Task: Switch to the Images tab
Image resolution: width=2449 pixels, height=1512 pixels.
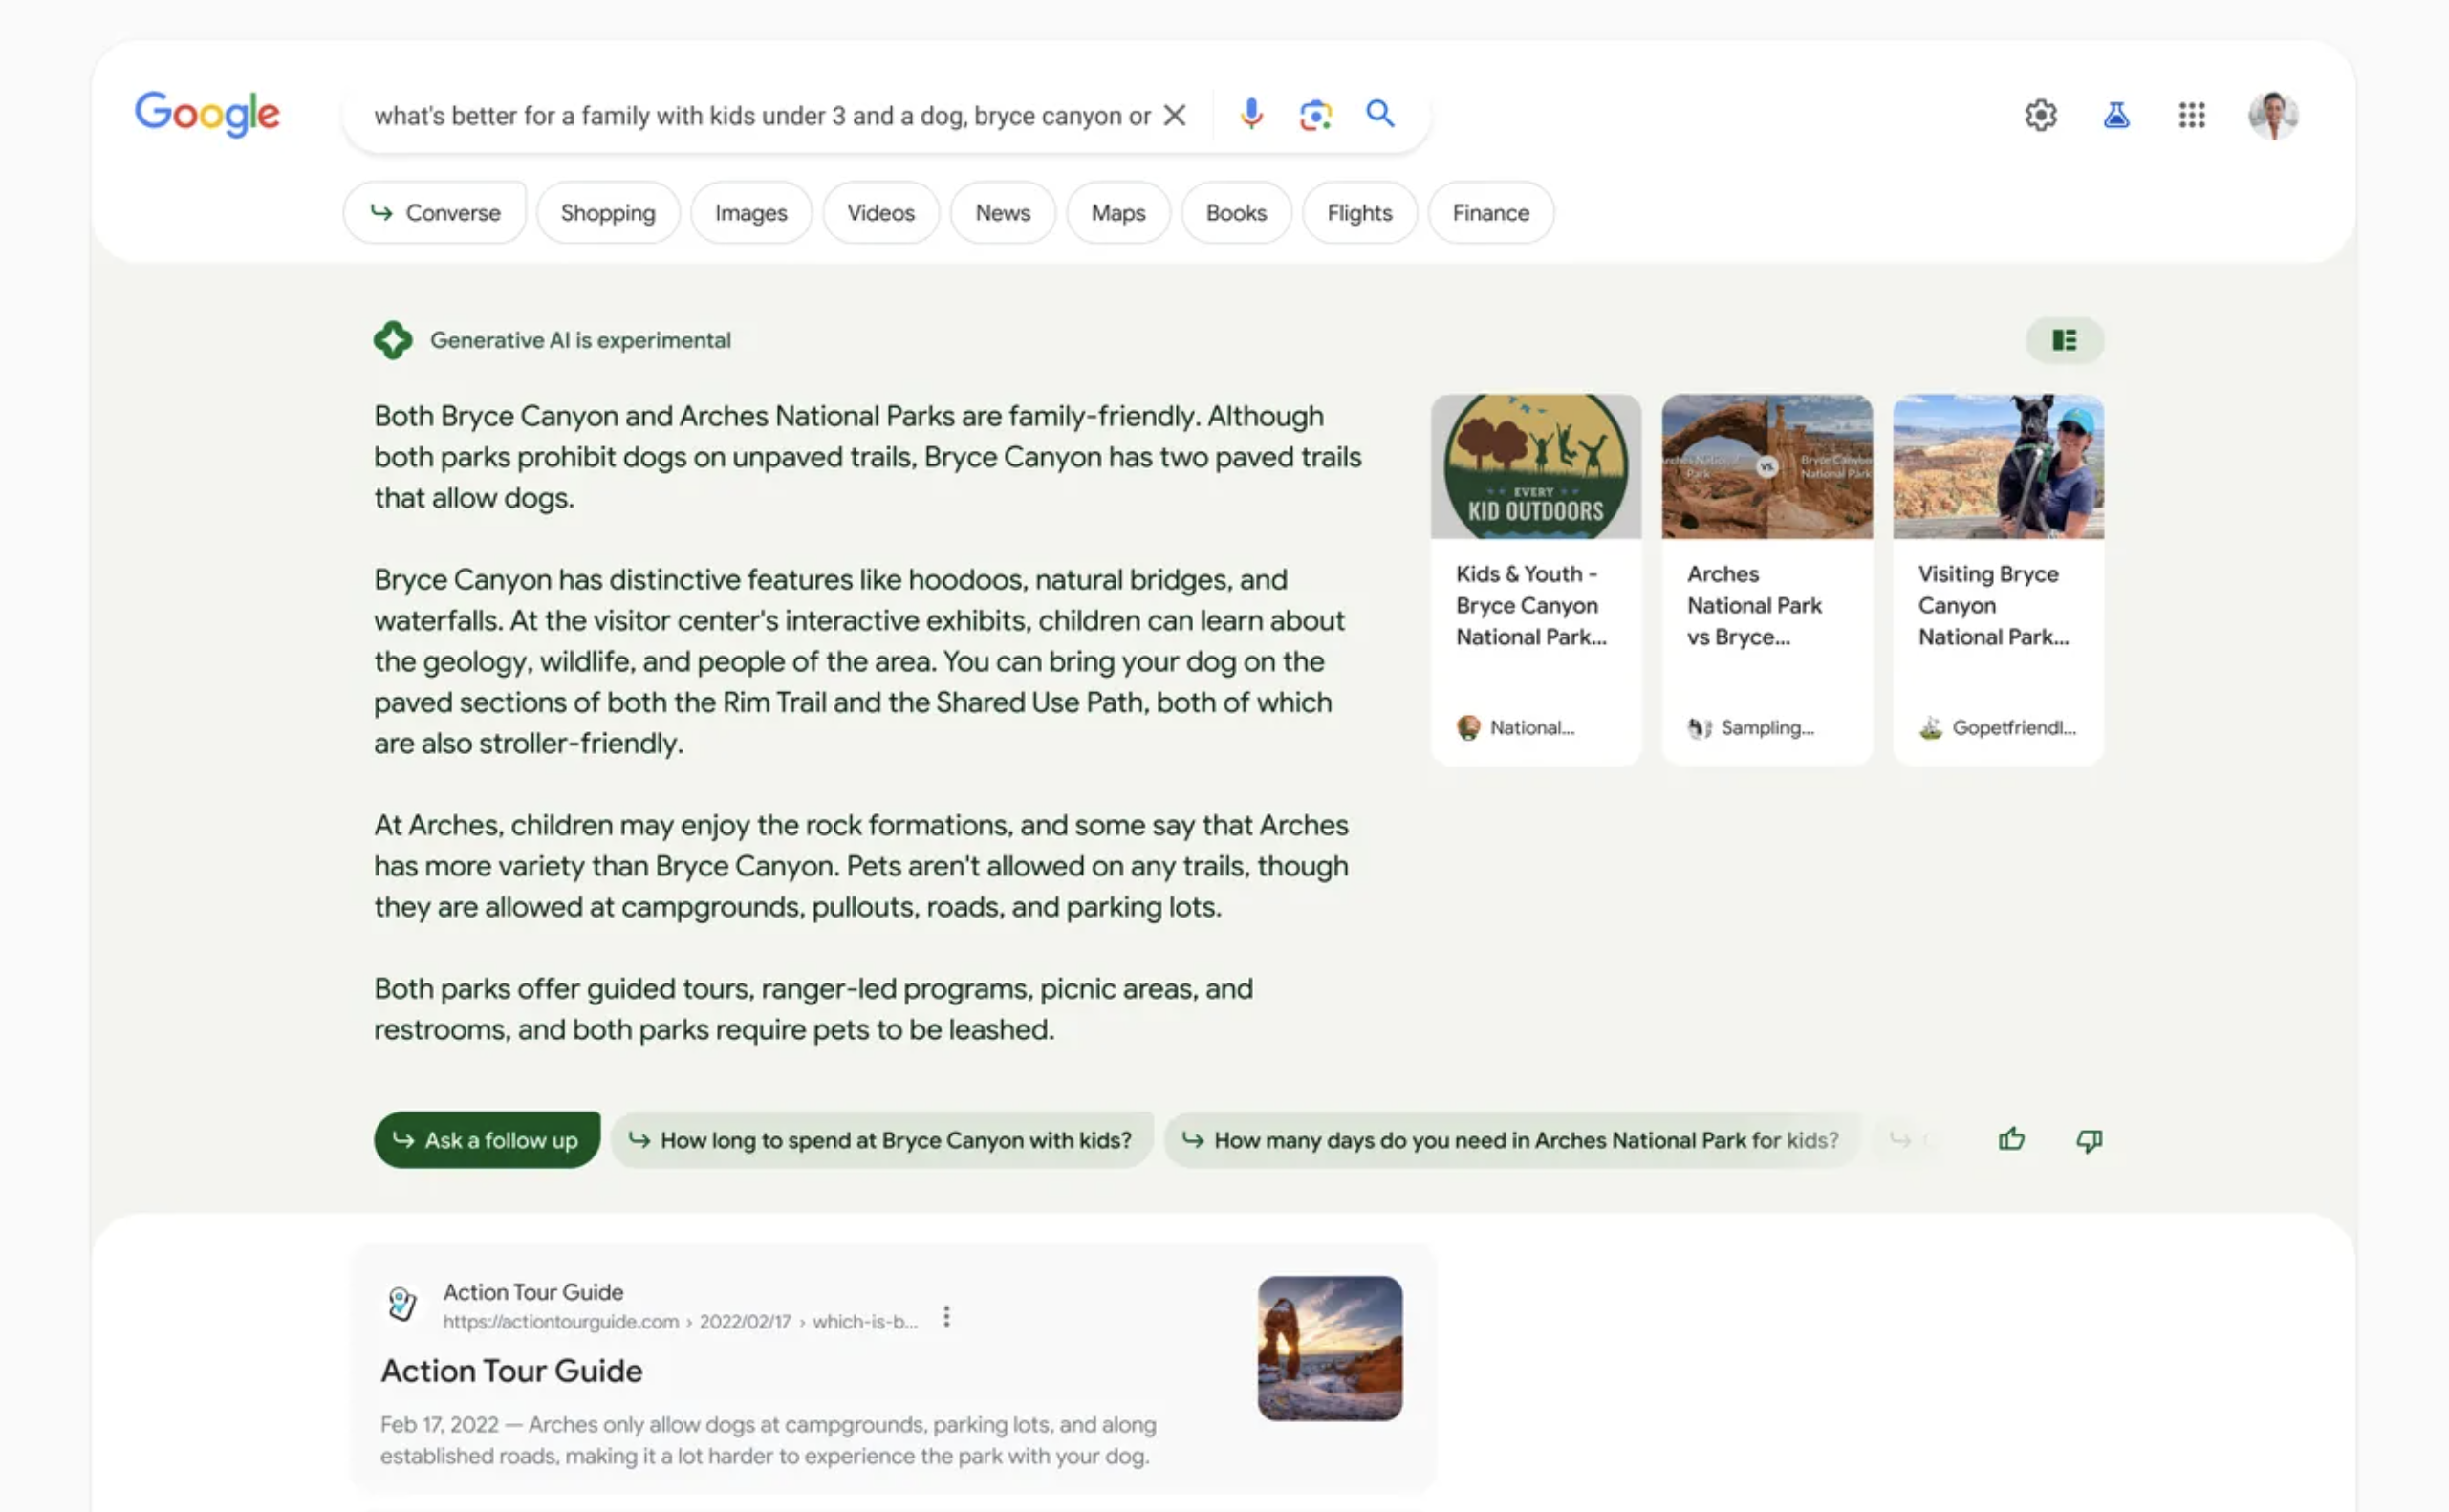Action: 750,213
